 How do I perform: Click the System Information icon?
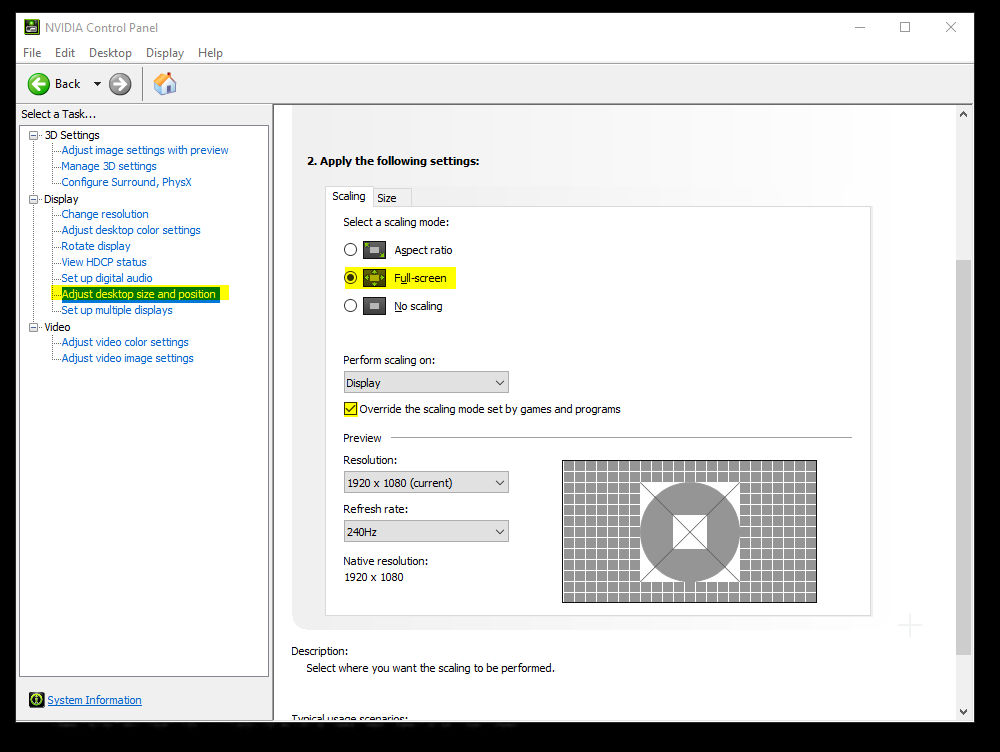point(36,700)
